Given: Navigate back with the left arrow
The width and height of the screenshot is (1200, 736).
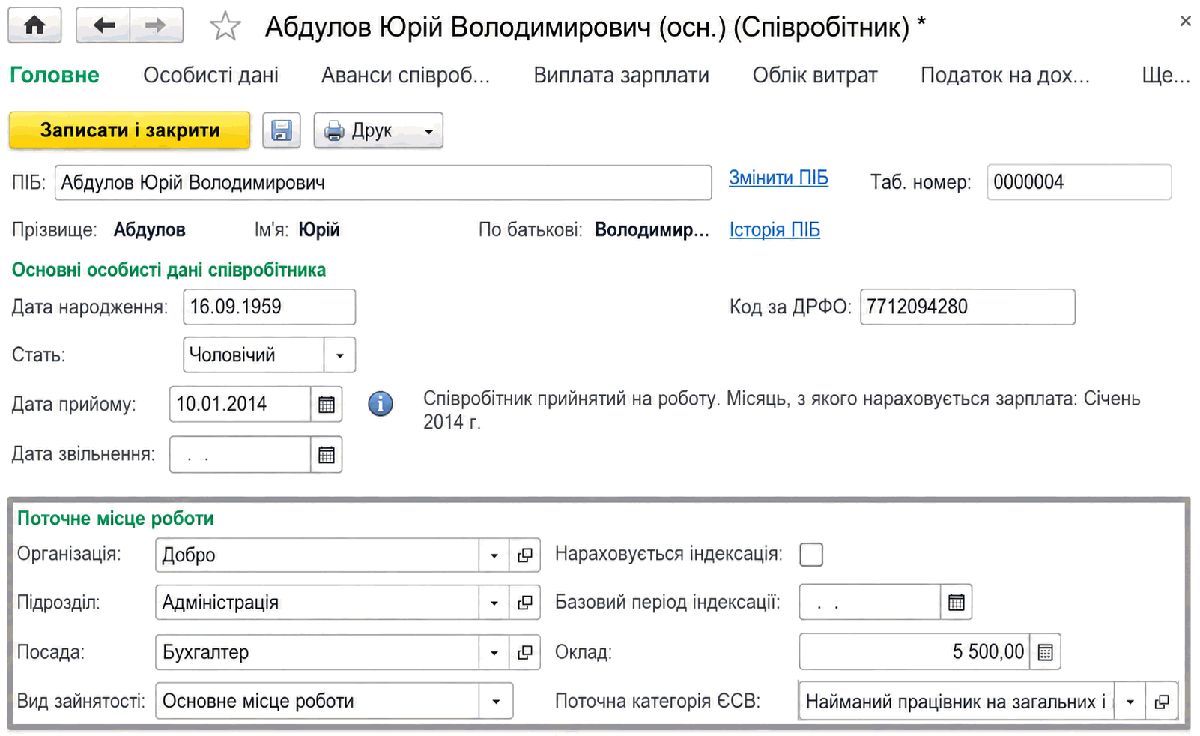Looking at the screenshot, I should point(103,27).
